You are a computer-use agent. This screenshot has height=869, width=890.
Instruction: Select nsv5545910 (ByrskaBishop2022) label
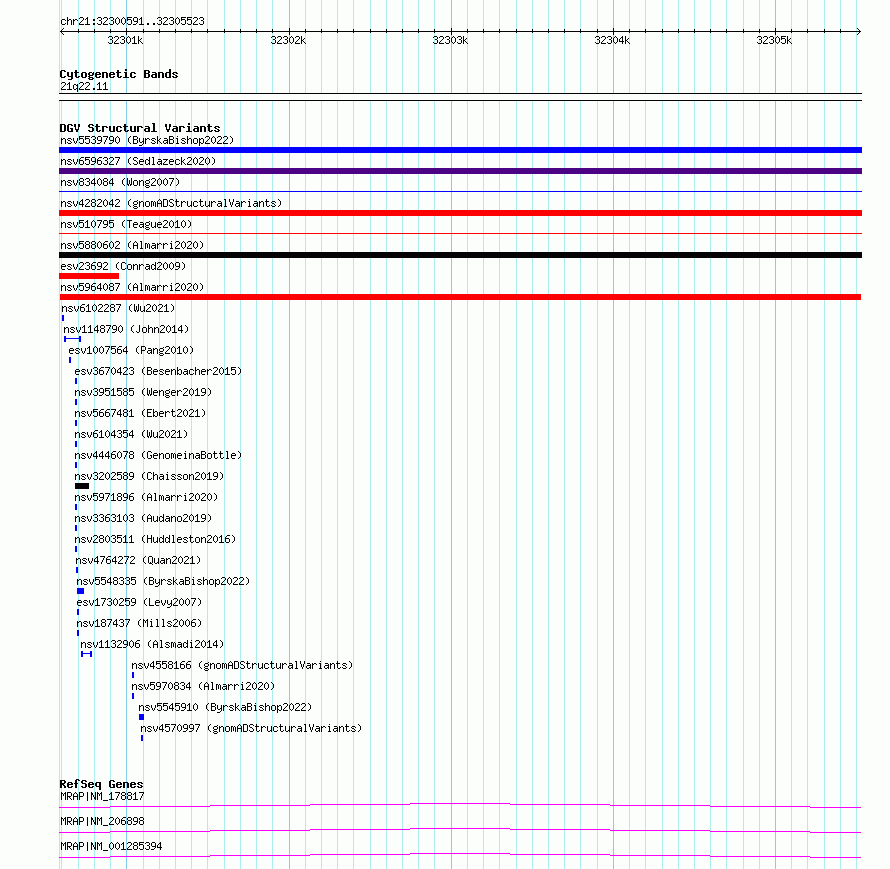pyautogui.click(x=225, y=707)
